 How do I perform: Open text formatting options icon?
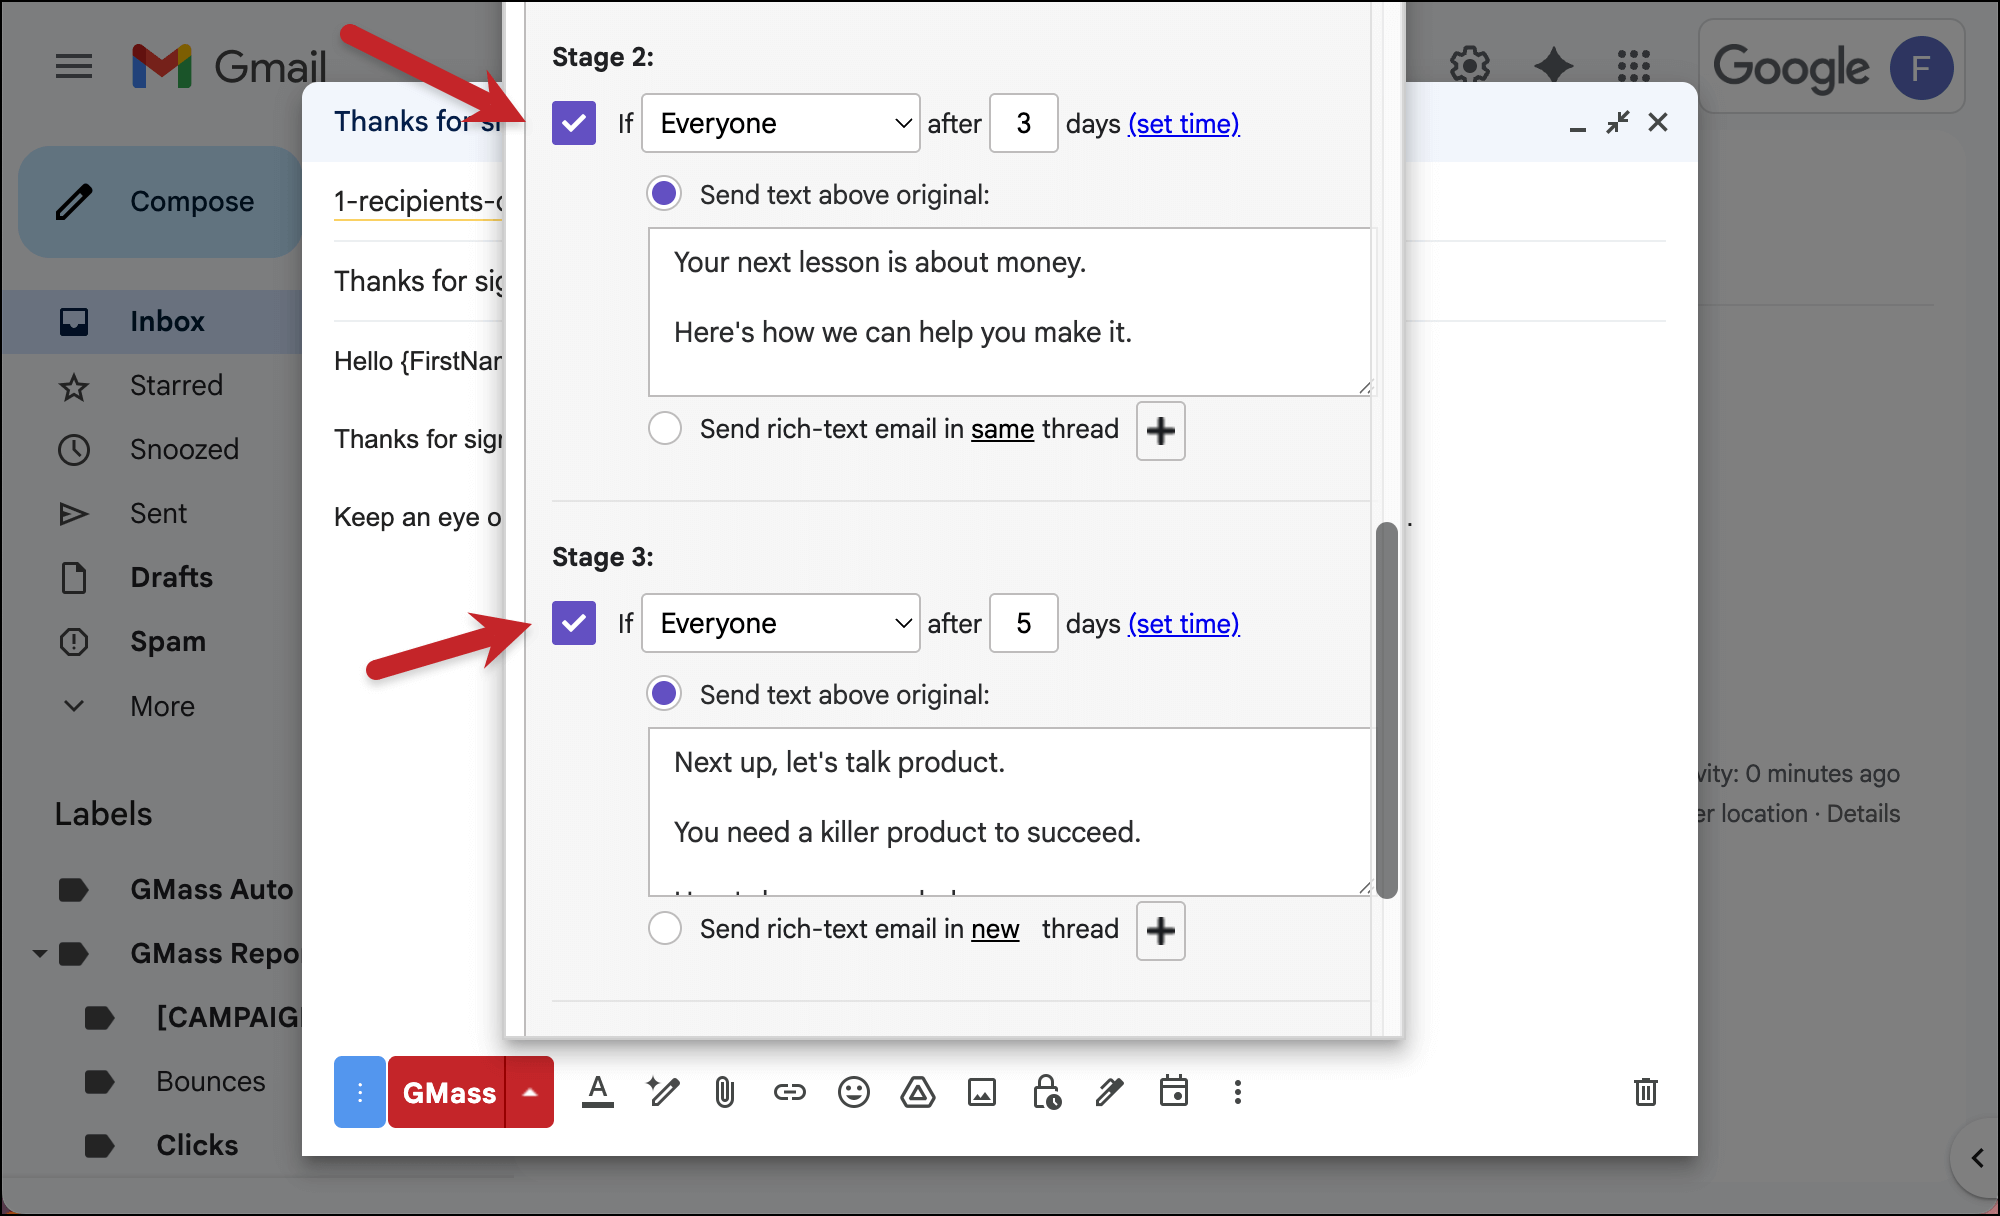[598, 1092]
